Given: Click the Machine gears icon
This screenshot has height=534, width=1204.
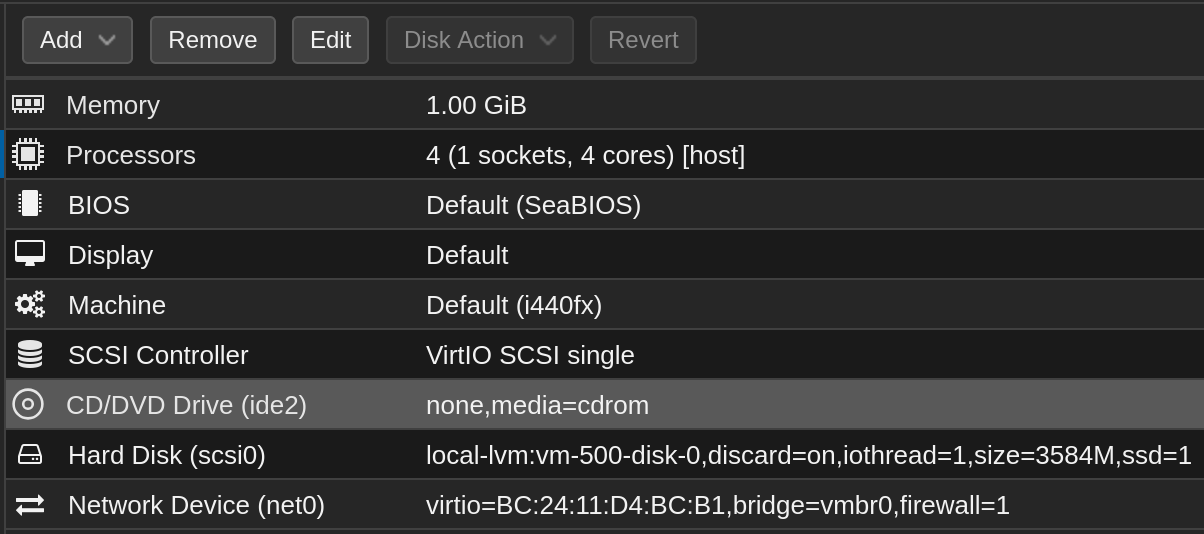Looking at the screenshot, I should click(x=30, y=304).
